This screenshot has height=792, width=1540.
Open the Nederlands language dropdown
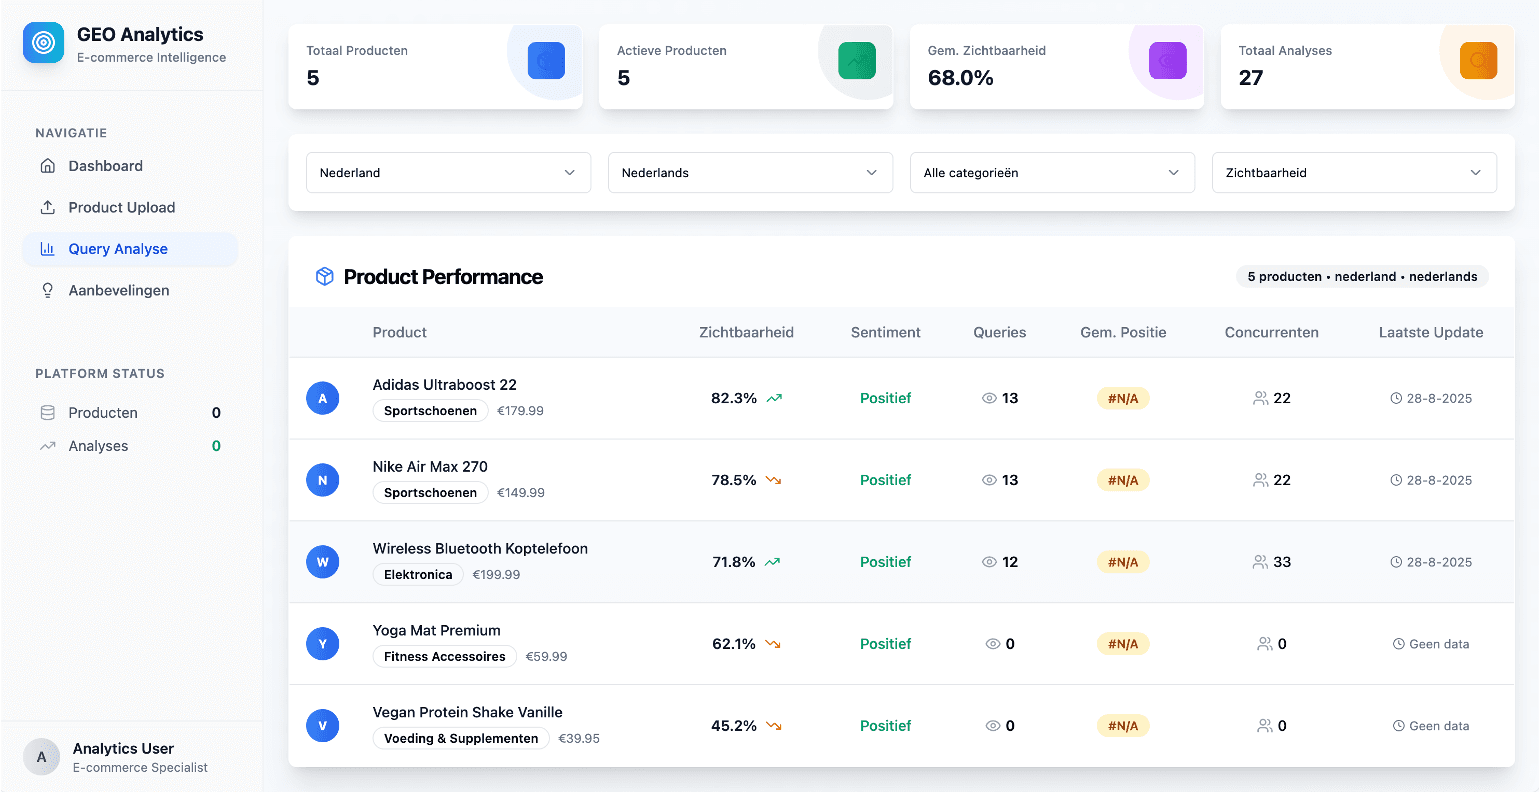click(x=750, y=172)
